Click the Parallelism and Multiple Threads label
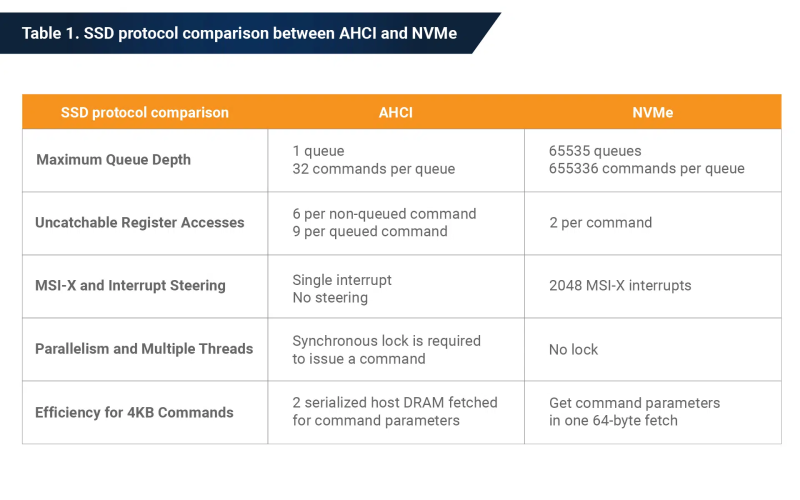The image size is (800, 500). pos(144,348)
